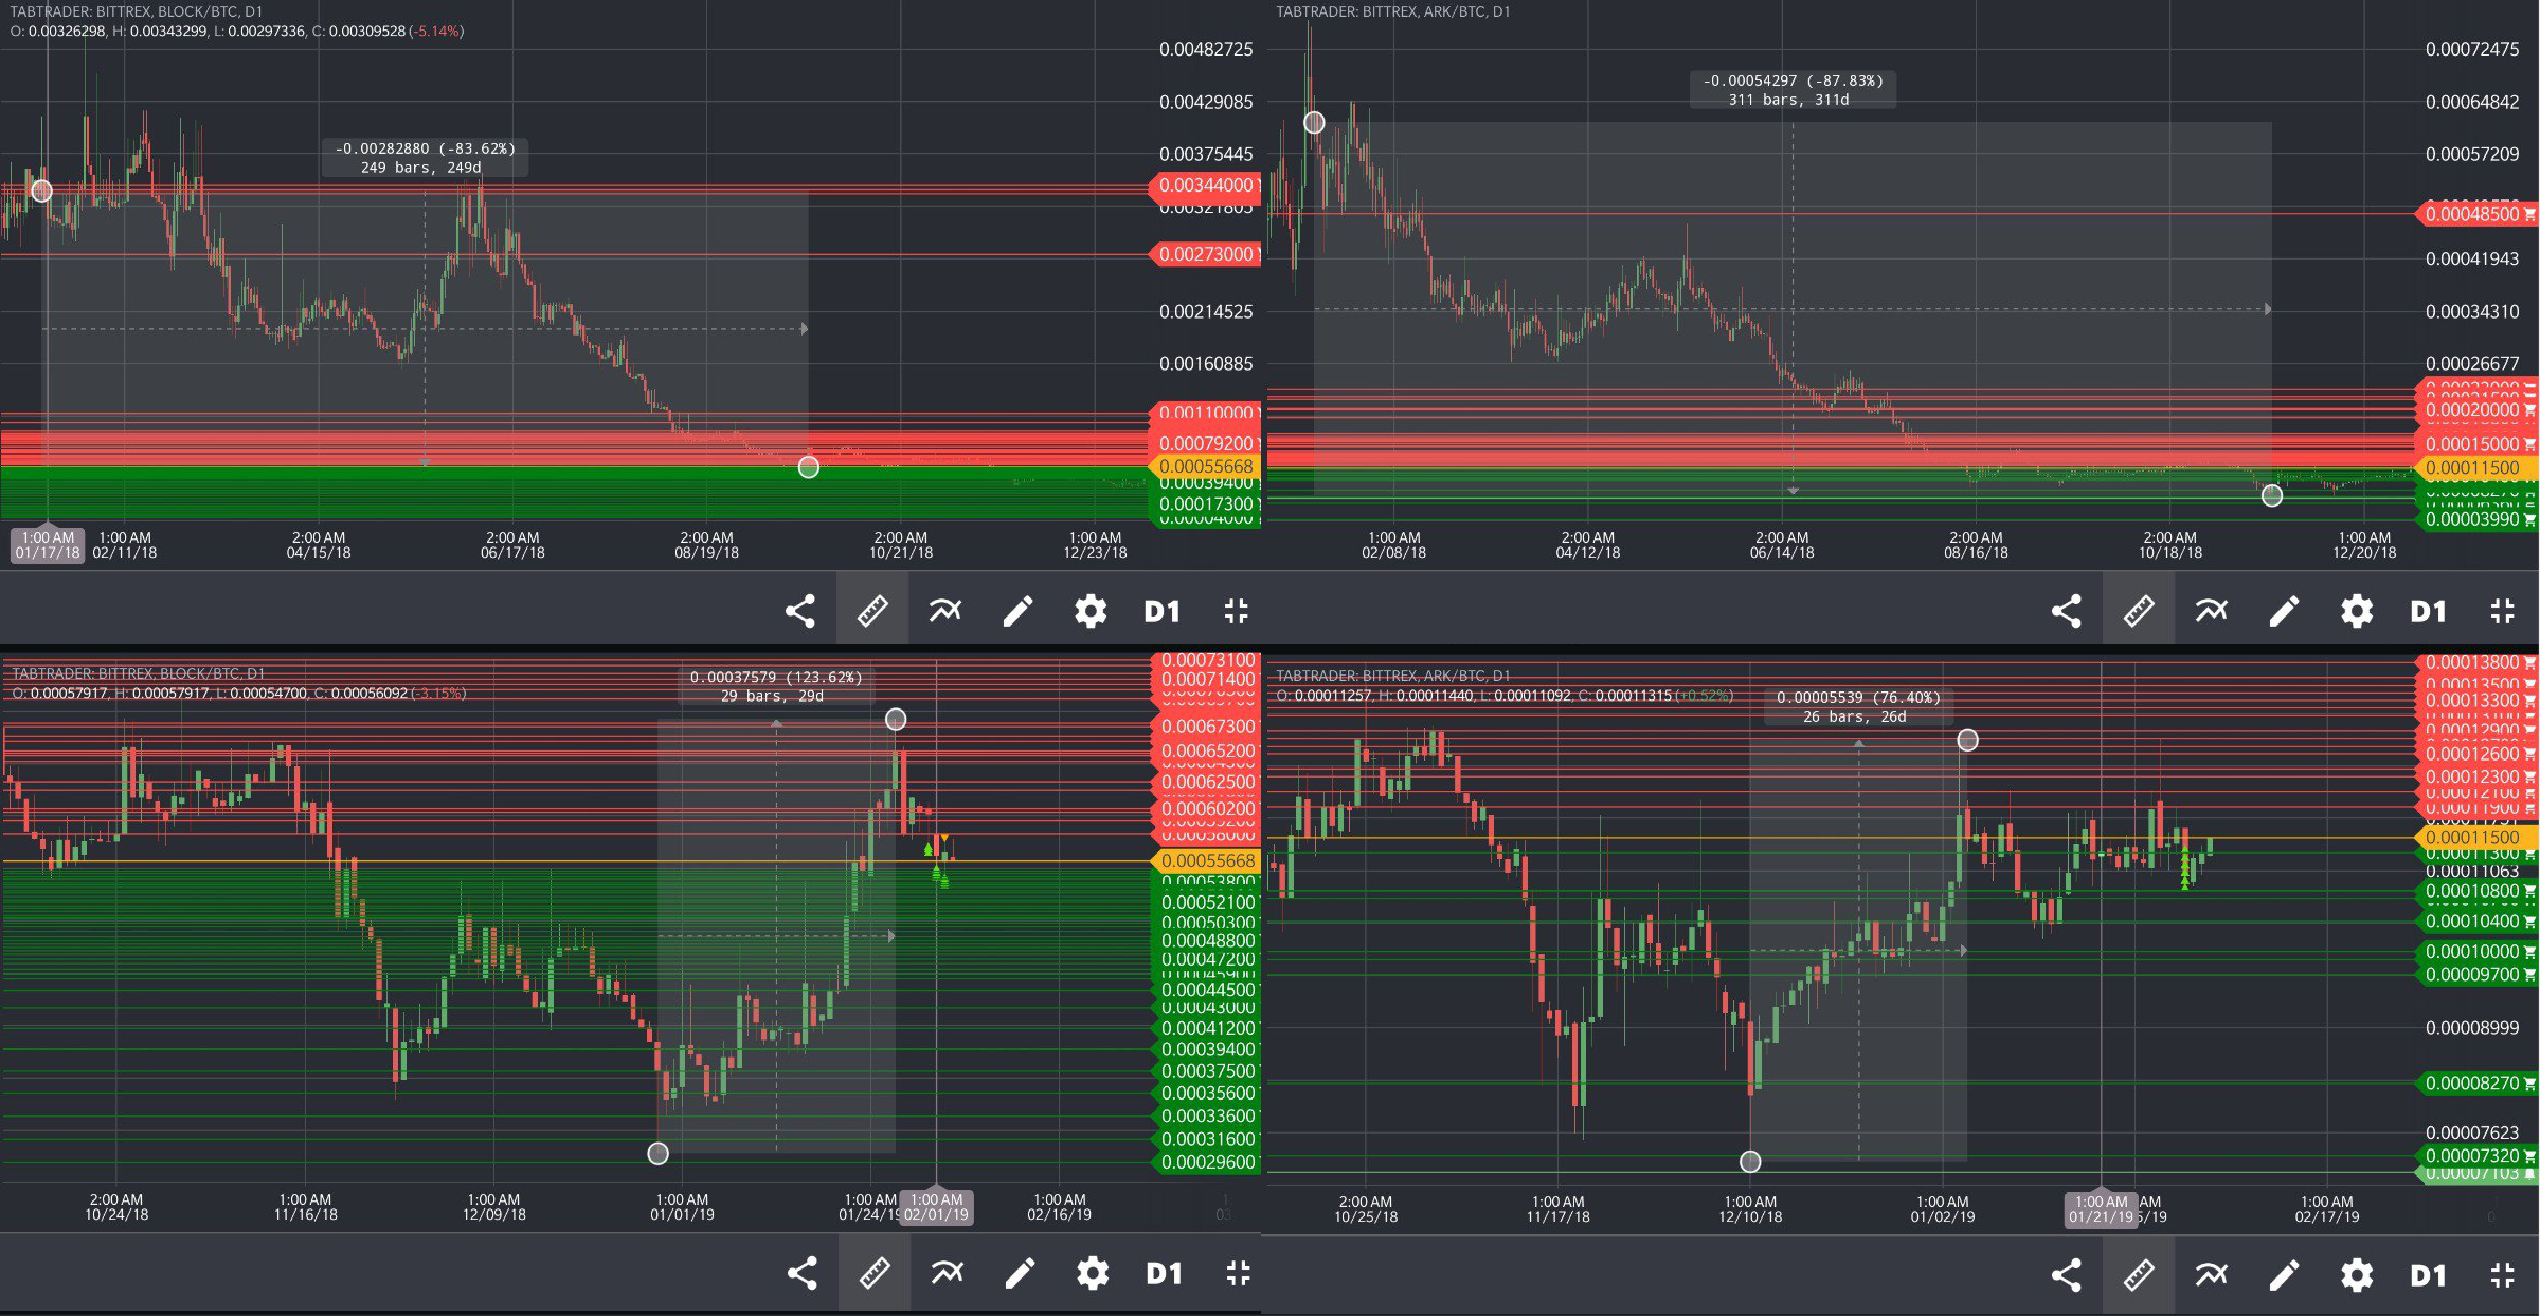Toggle ruler measure tool on top-right ARK chart
The image size is (2540, 1316).
2139,611
